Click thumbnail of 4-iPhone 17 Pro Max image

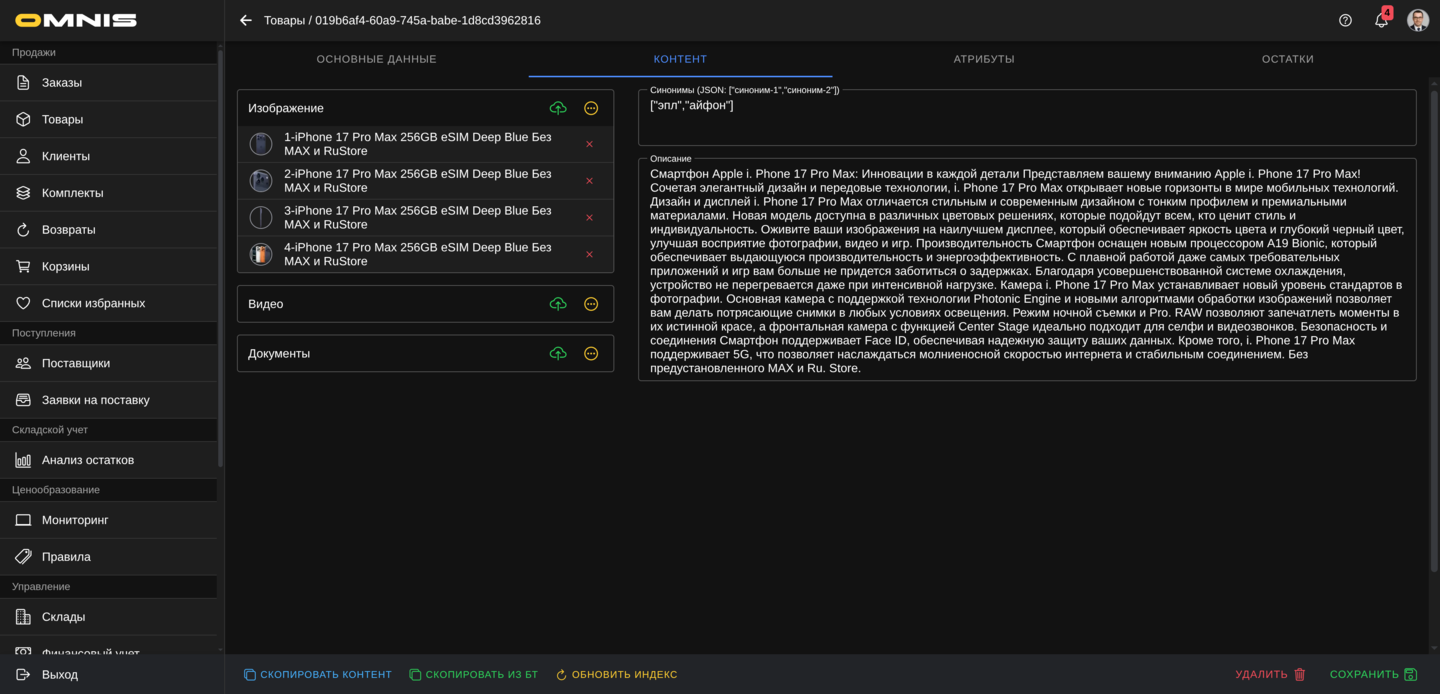pos(261,254)
